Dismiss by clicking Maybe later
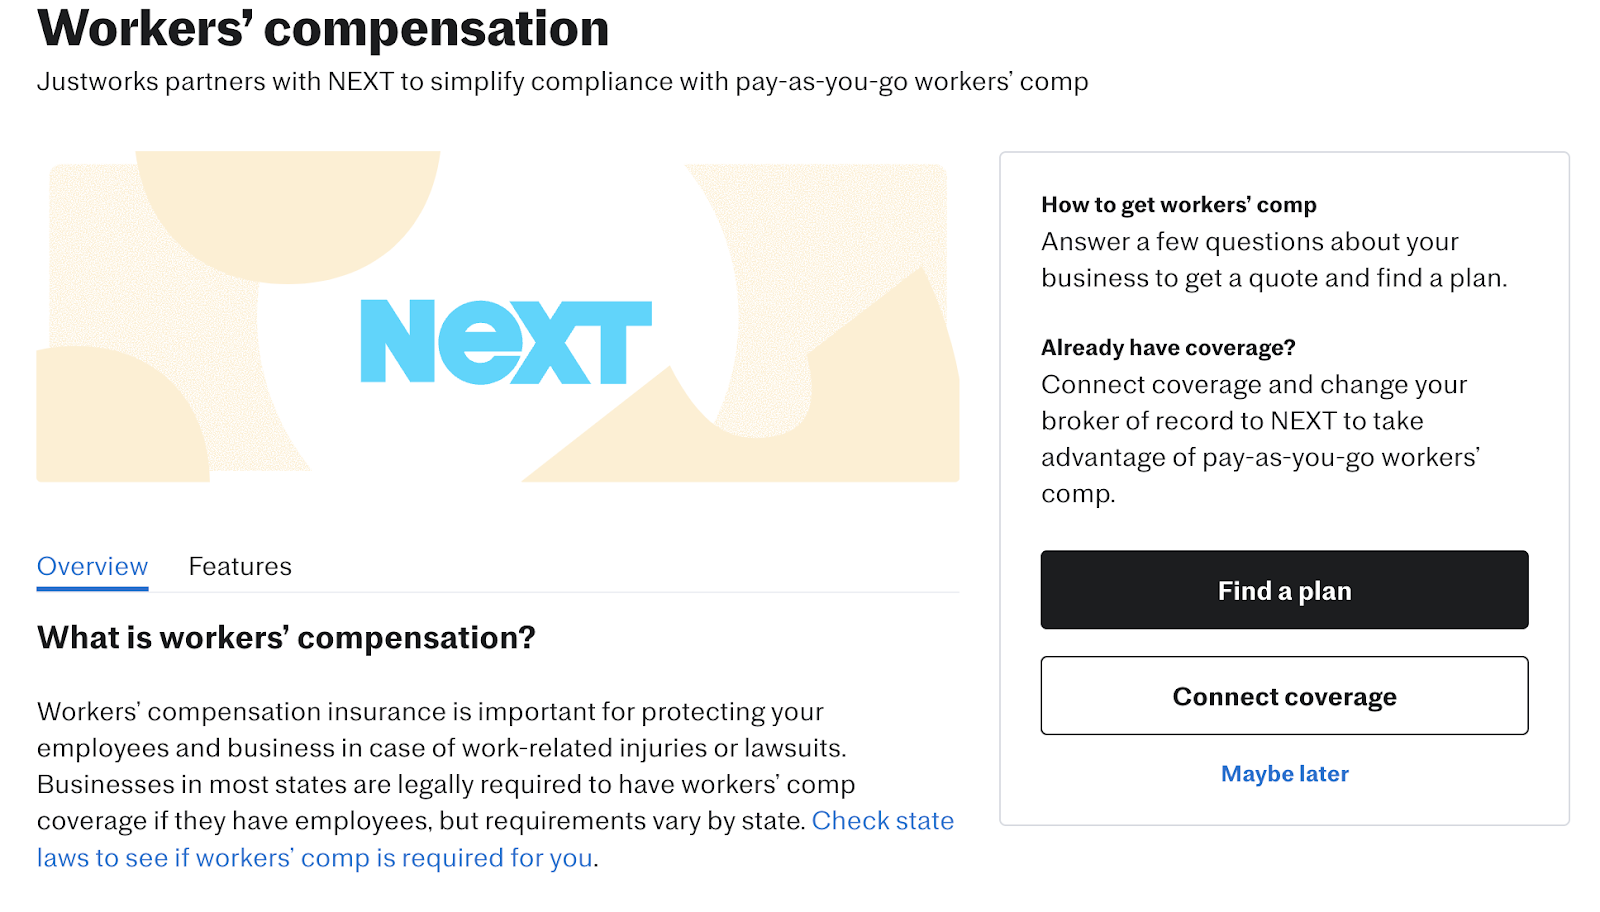Viewport: 1600px width, 912px height. (x=1284, y=774)
